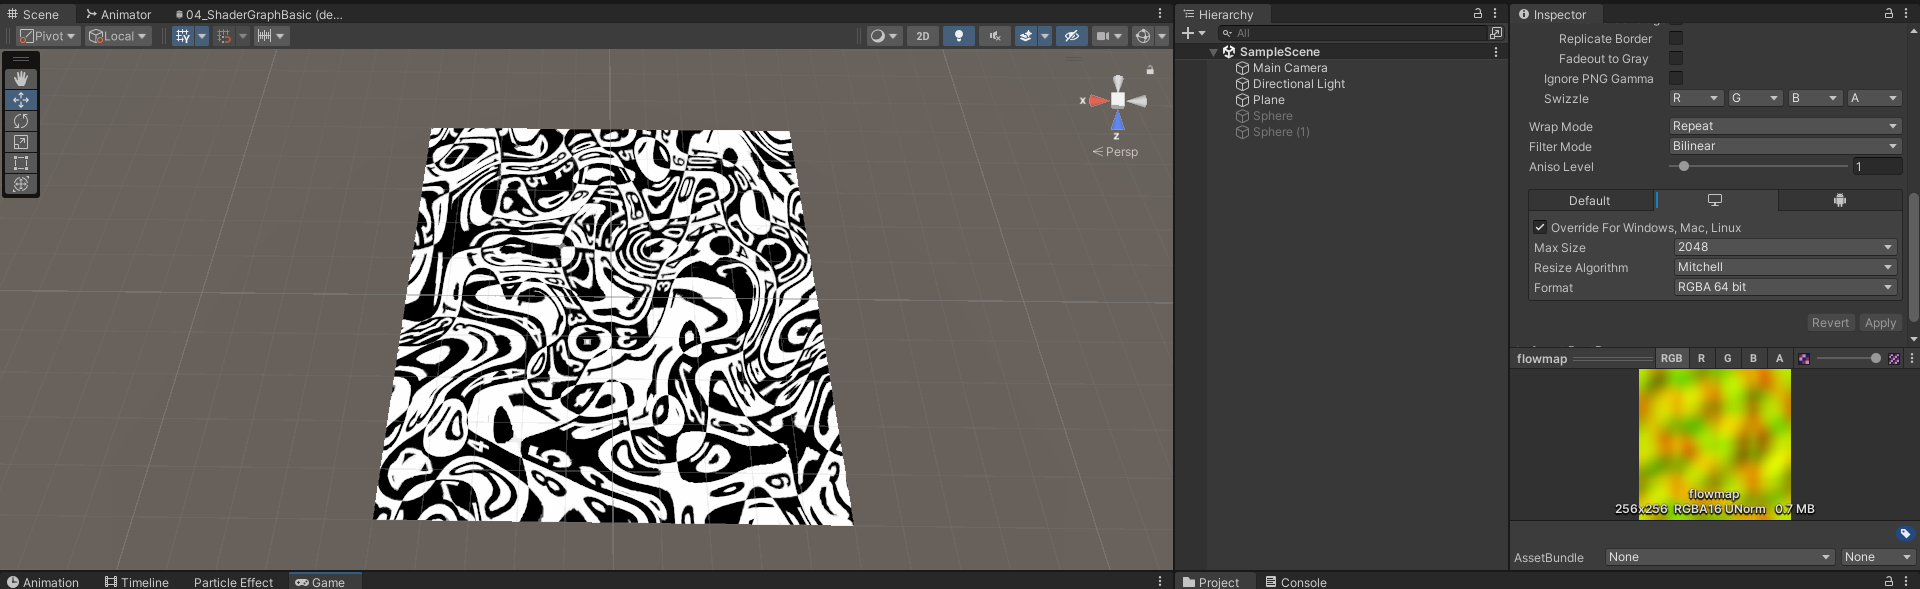Toggle scene audio mute icon

coord(994,36)
